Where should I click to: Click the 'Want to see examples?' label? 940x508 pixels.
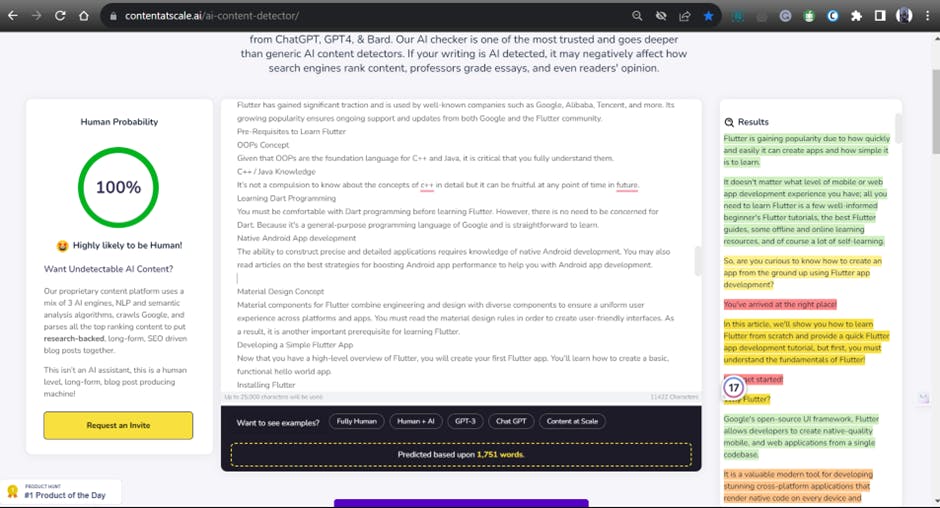click(278, 423)
